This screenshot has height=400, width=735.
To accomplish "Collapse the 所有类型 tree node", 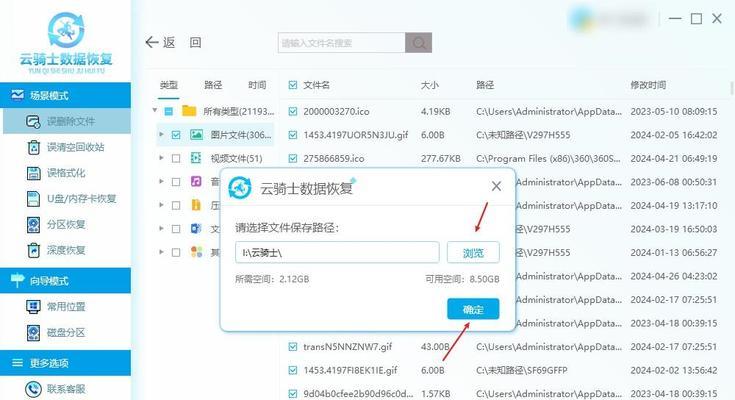I will pos(155,111).
